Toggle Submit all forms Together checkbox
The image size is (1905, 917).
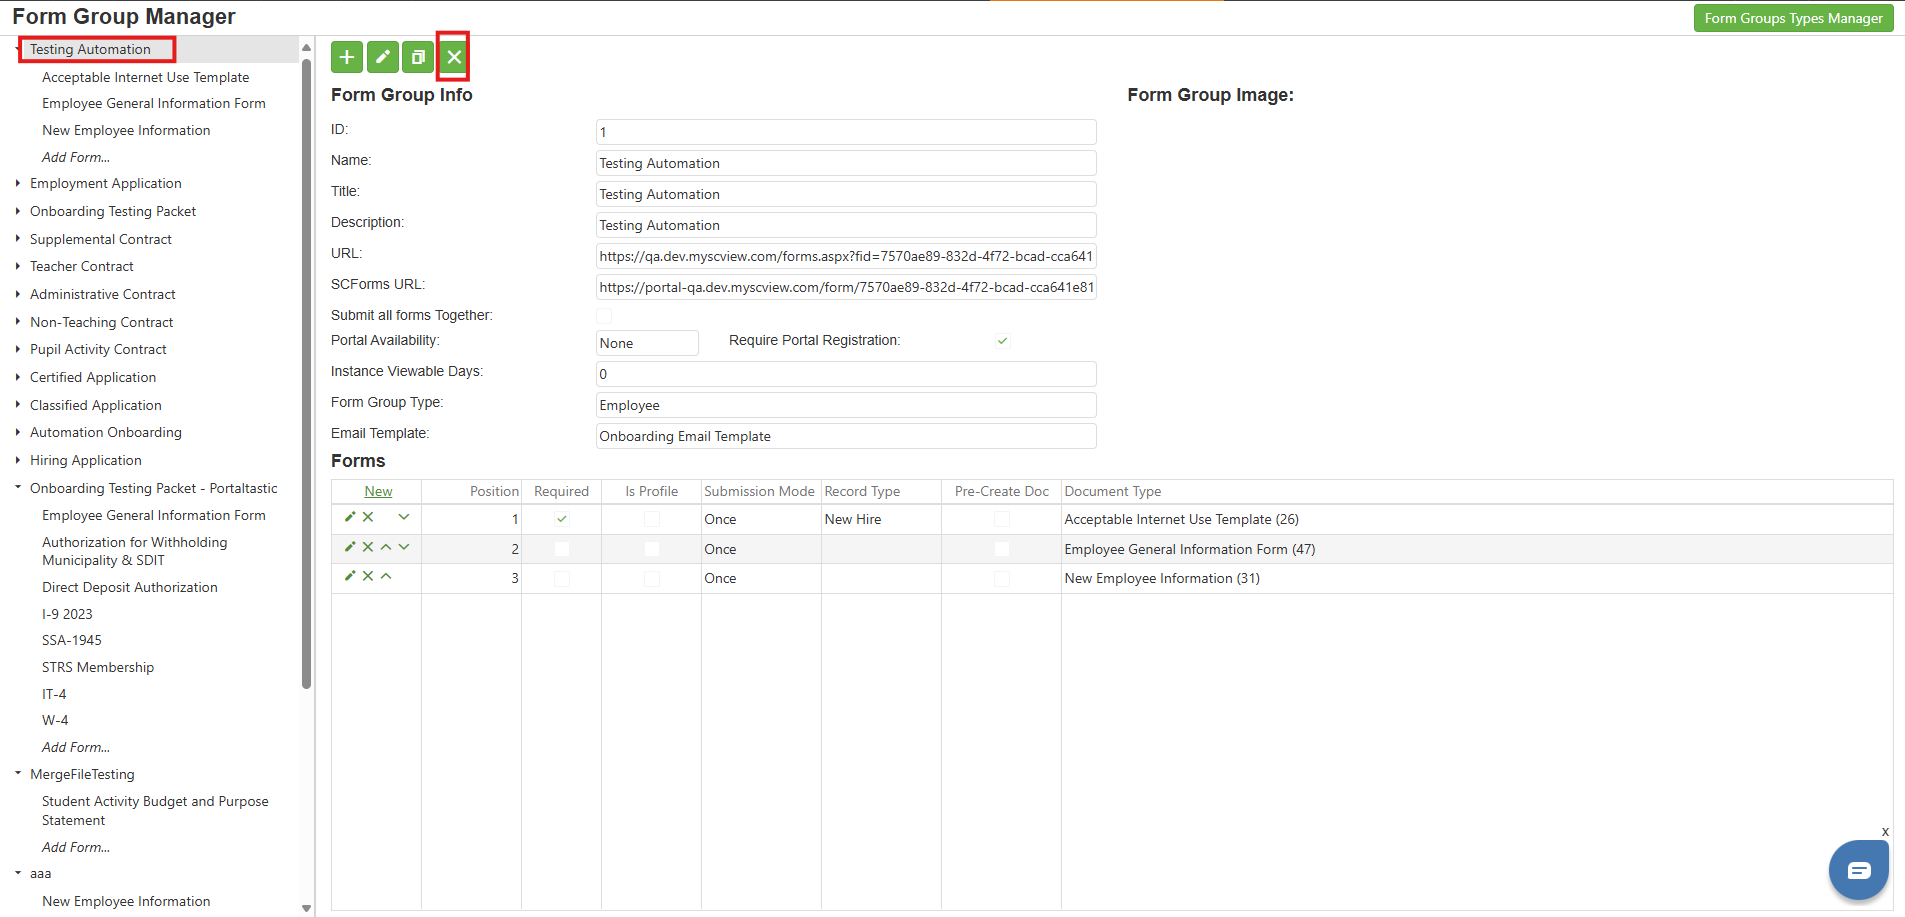(x=604, y=316)
